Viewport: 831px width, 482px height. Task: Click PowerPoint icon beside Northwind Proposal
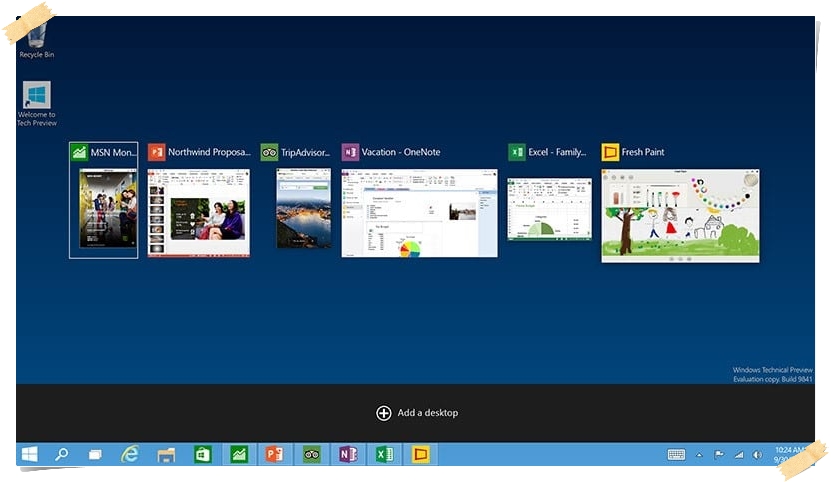coord(156,152)
